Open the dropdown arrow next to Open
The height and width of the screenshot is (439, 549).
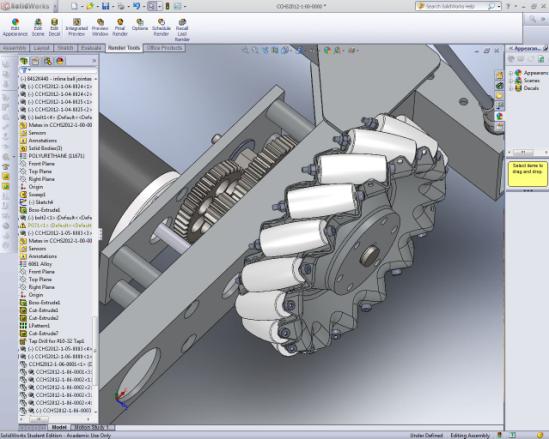pyautogui.click(x=97, y=6)
